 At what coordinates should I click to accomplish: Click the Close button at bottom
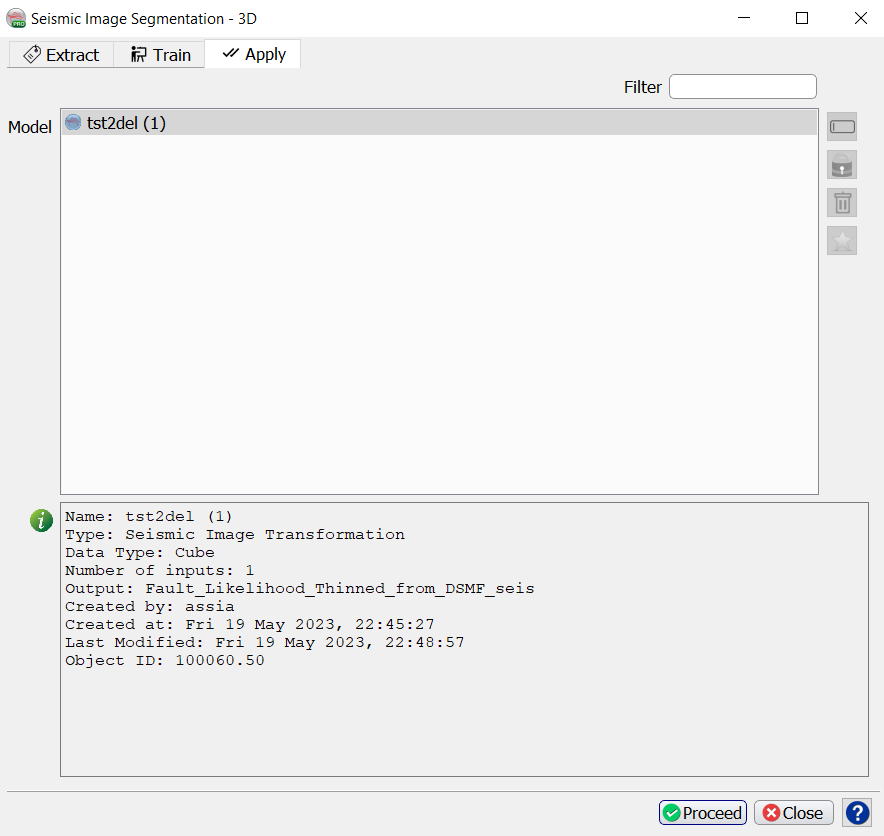click(x=794, y=812)
